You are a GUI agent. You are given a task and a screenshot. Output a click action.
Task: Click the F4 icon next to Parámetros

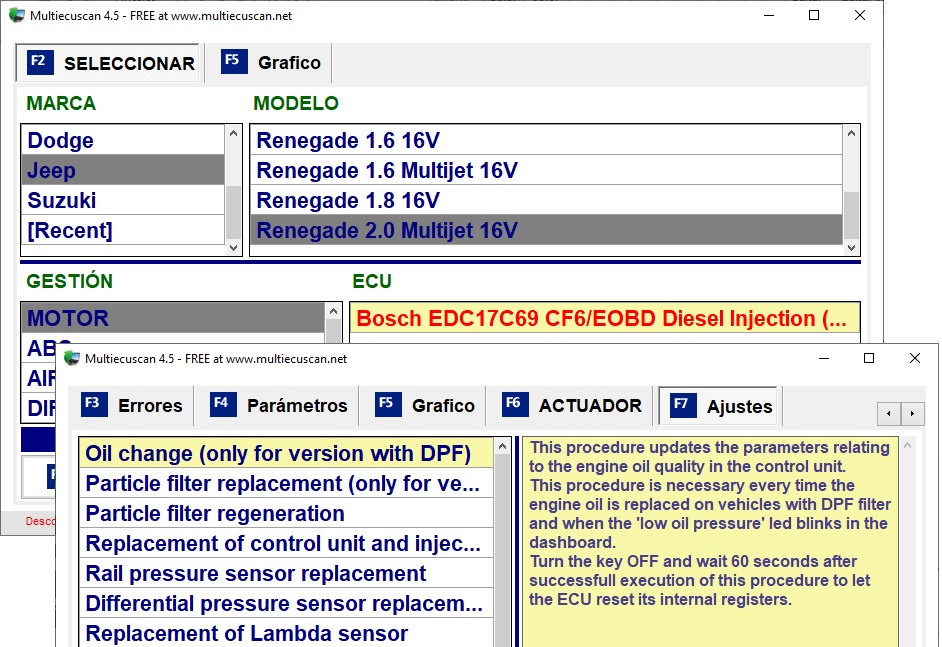point(223,404)
